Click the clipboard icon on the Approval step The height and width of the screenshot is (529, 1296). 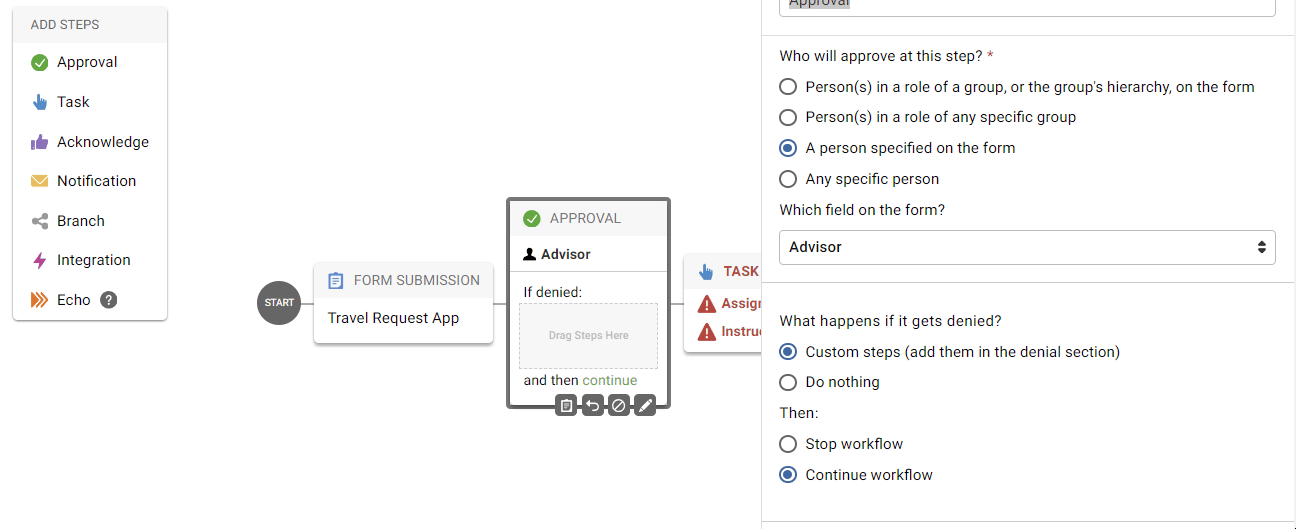click(x=566, y=405)
